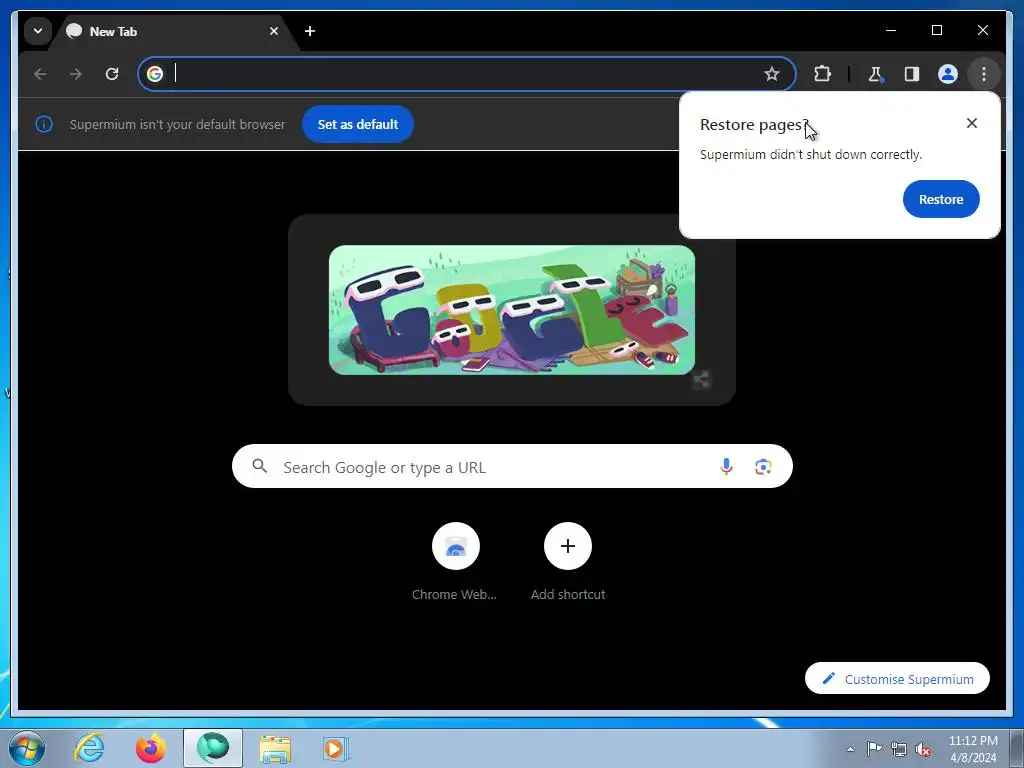The height and width of the screenshot is (768, 1024).
Task: Show hidden tray icons arrow
Action: pos(850,749)
